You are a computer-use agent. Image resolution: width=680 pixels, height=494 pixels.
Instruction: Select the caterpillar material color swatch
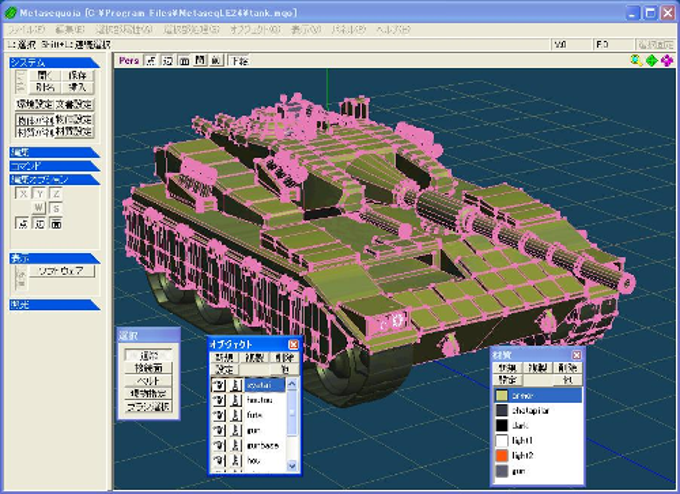coord(501,410)
